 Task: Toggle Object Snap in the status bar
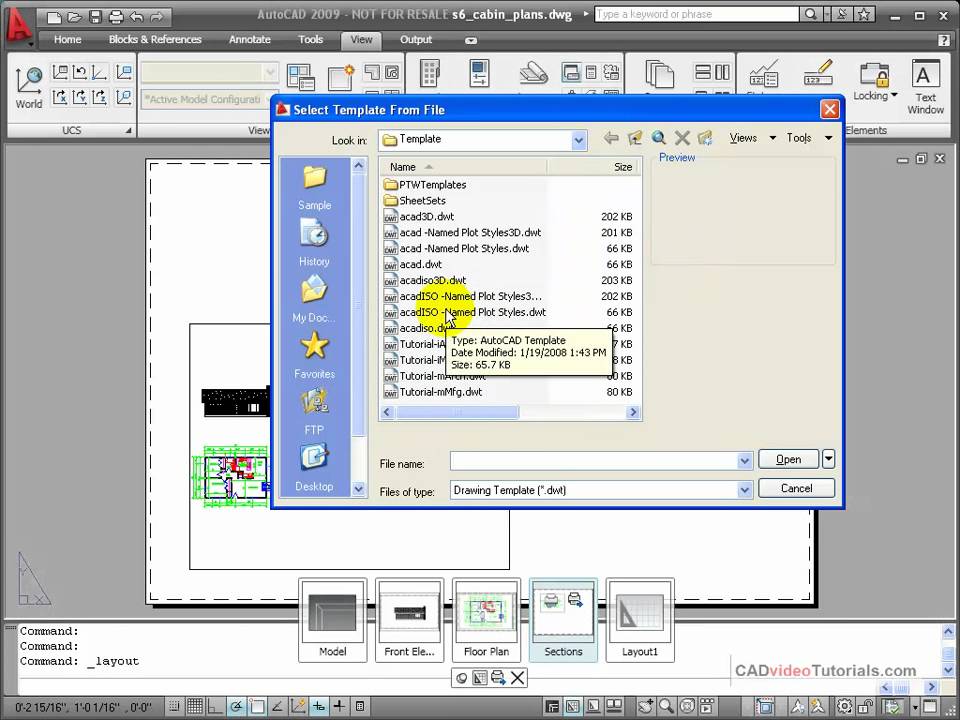pos(256,707)
